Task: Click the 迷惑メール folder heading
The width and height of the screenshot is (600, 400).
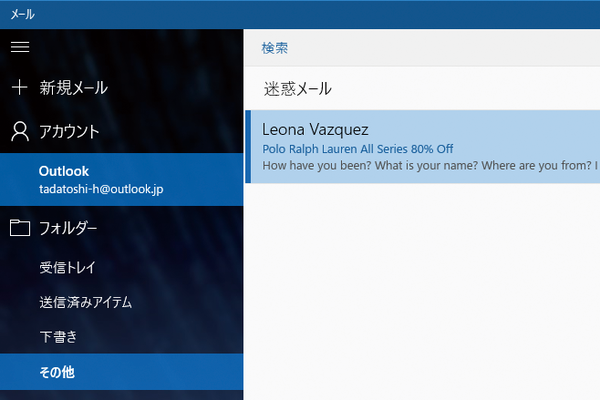Action: pyautogui.click(x=297, y=89)
